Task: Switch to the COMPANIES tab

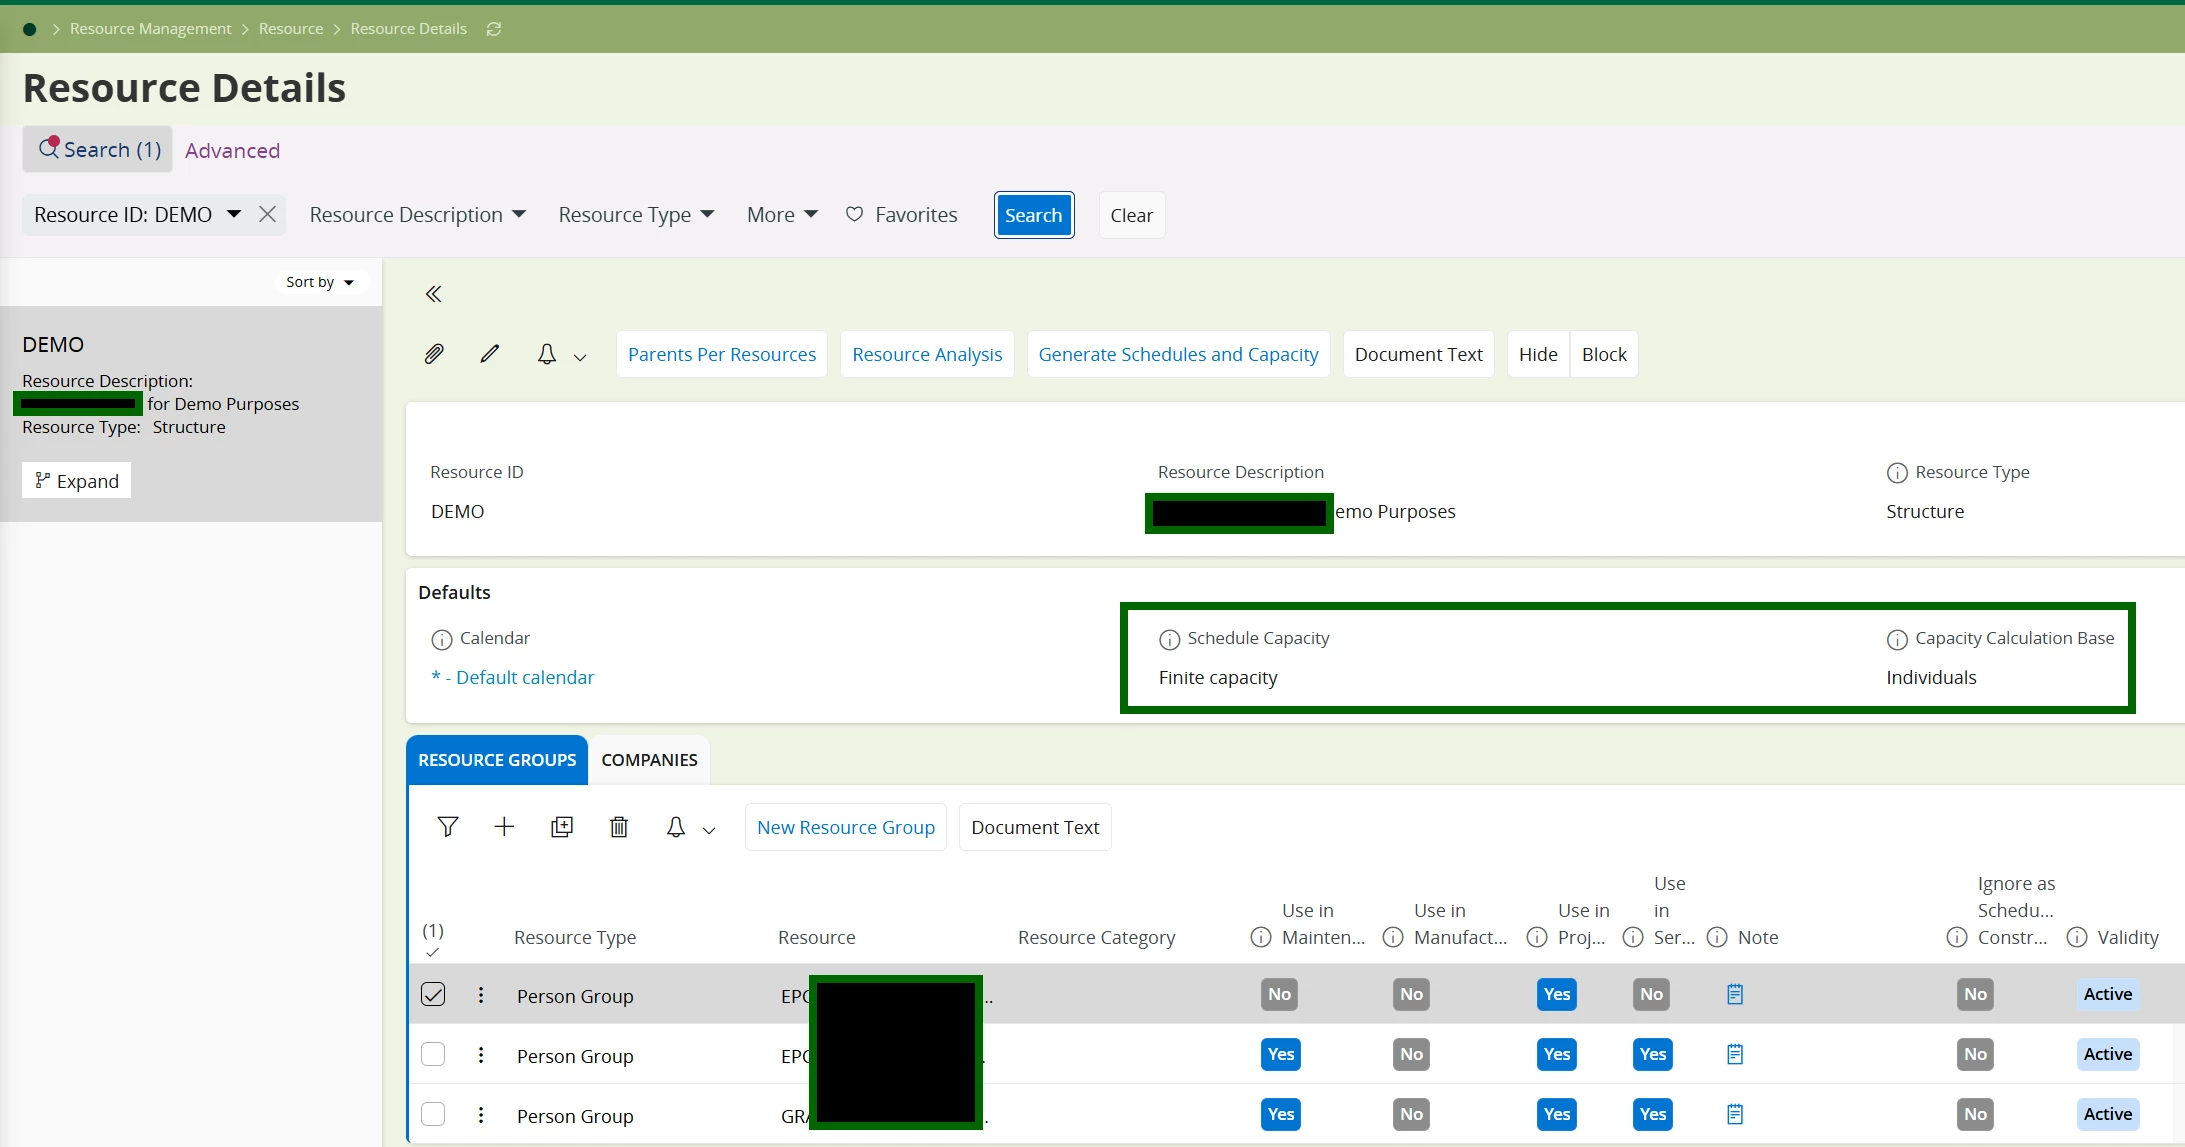Action: tap(649, 760)
